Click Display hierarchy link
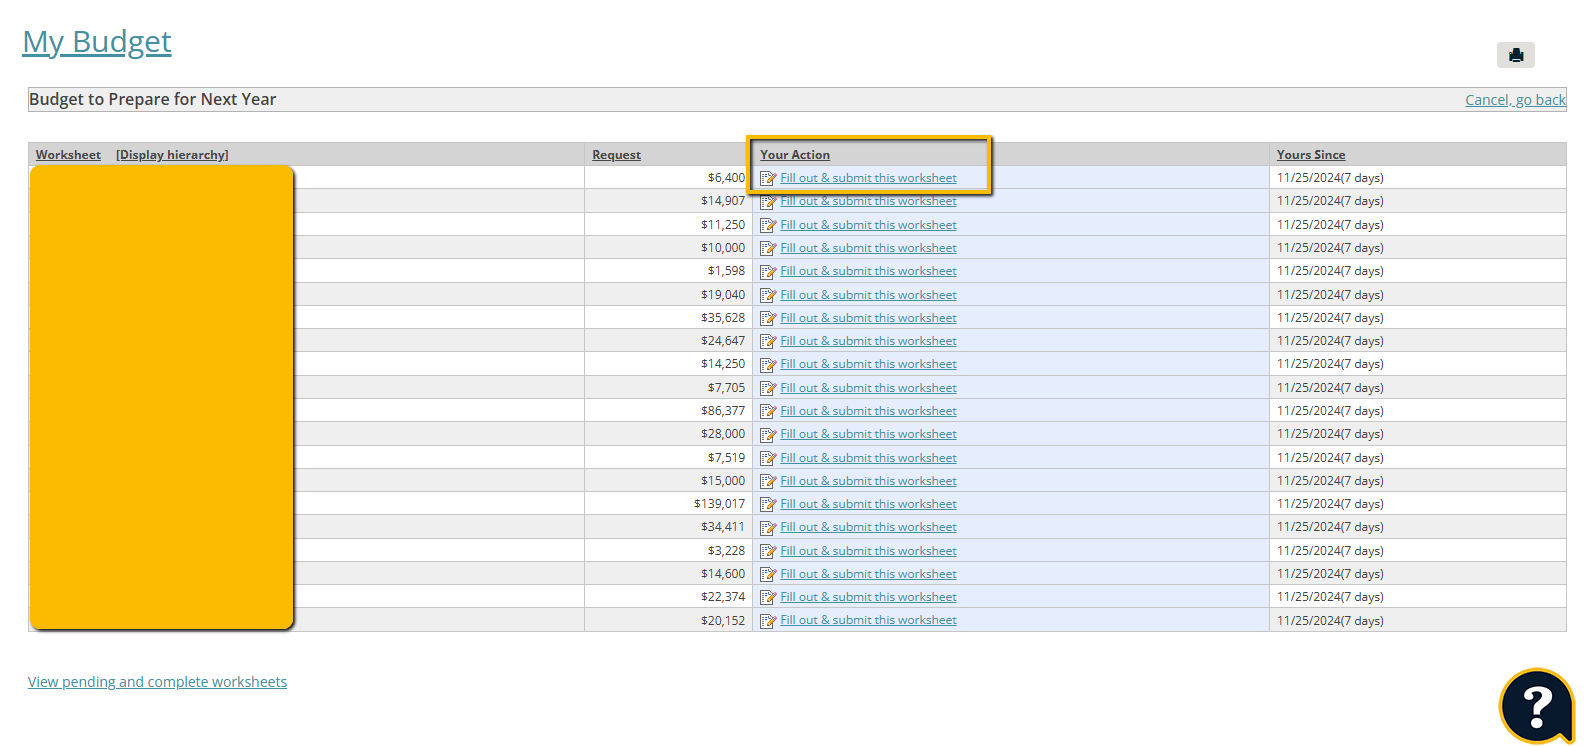 tap(172, 155)
